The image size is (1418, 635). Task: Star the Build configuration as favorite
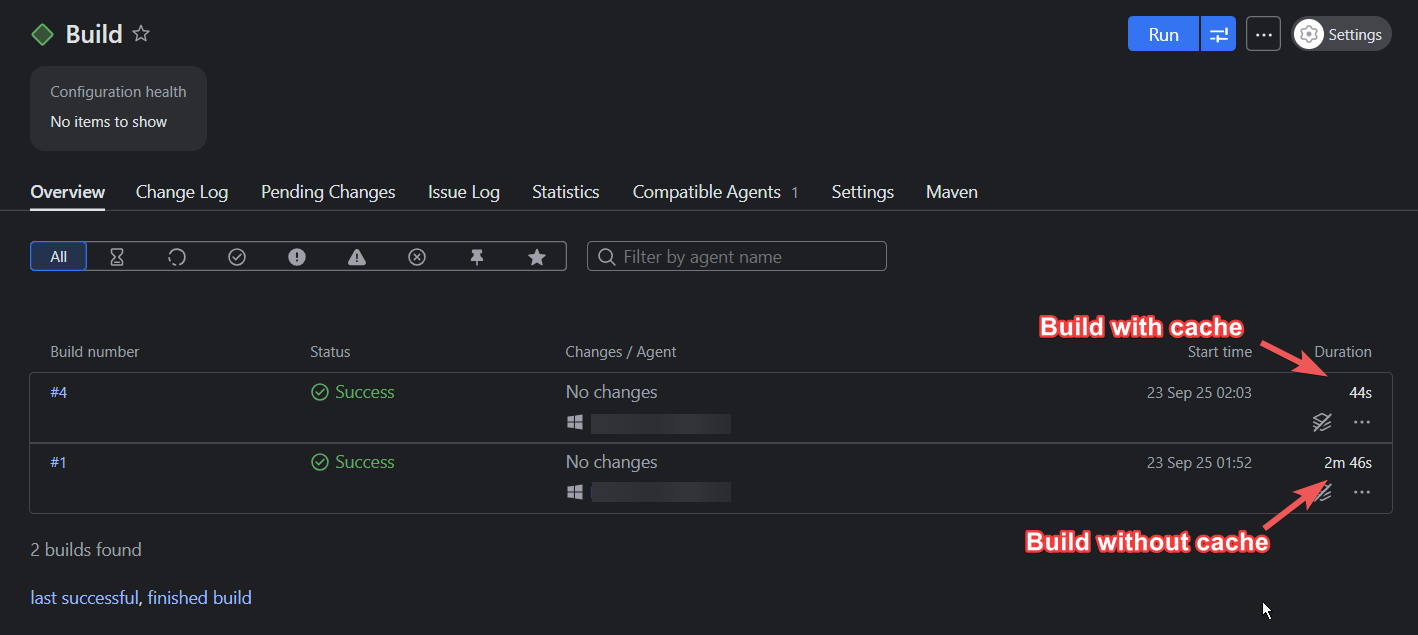click(x=141, y=34)
